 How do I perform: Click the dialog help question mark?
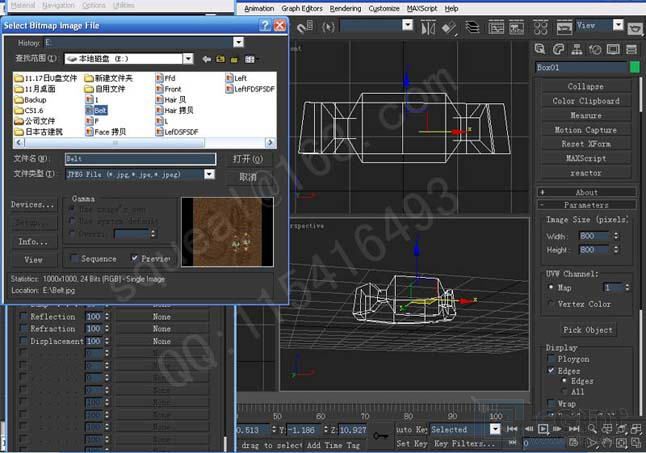tap(265, 26)
